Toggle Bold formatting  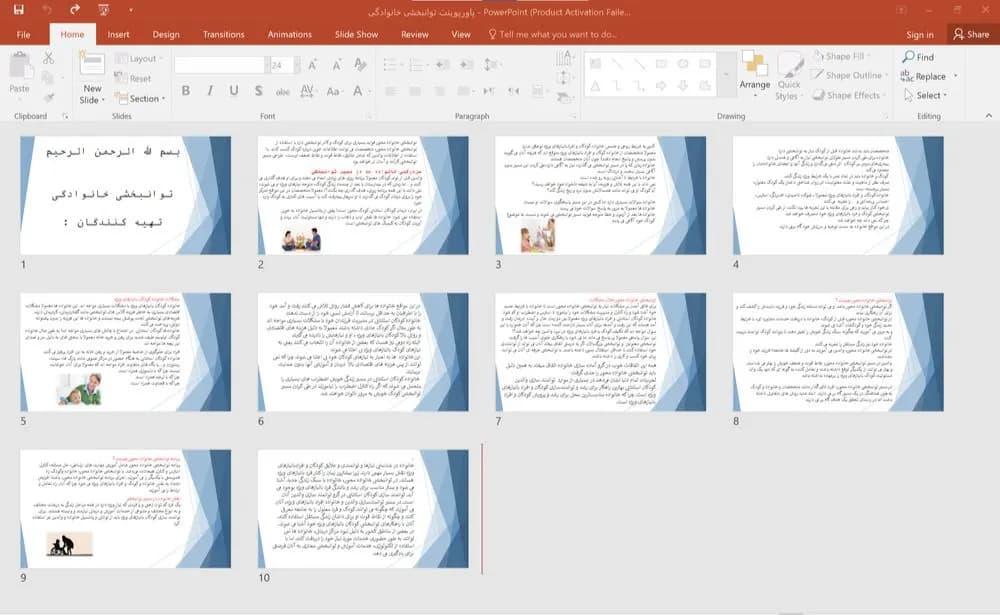click(186, 91)
